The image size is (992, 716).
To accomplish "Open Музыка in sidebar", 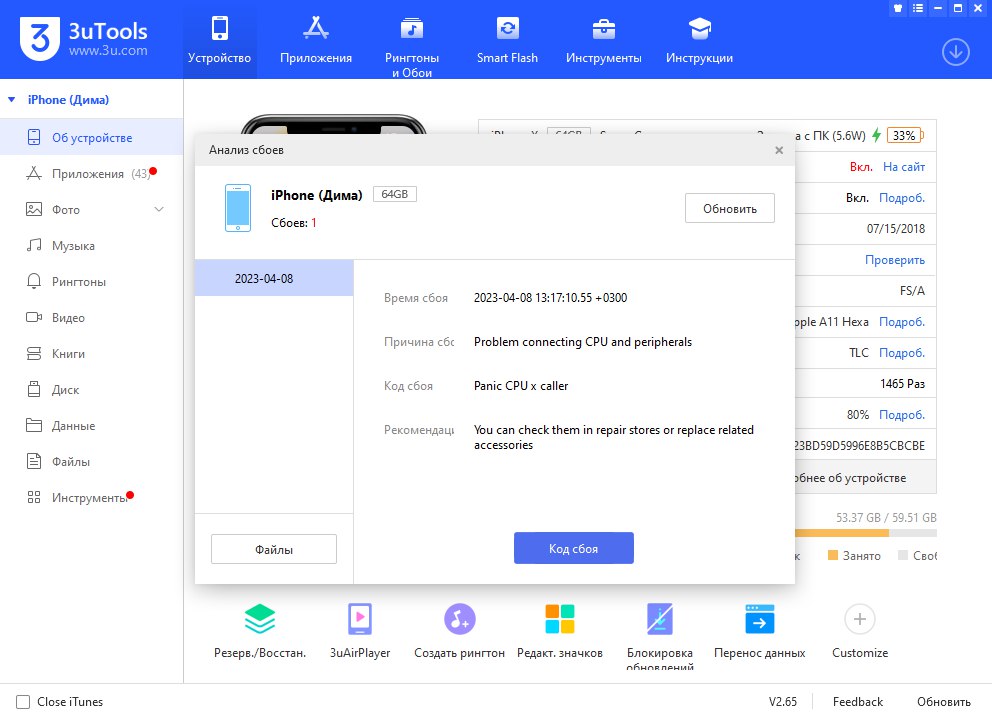I will 92,245.
